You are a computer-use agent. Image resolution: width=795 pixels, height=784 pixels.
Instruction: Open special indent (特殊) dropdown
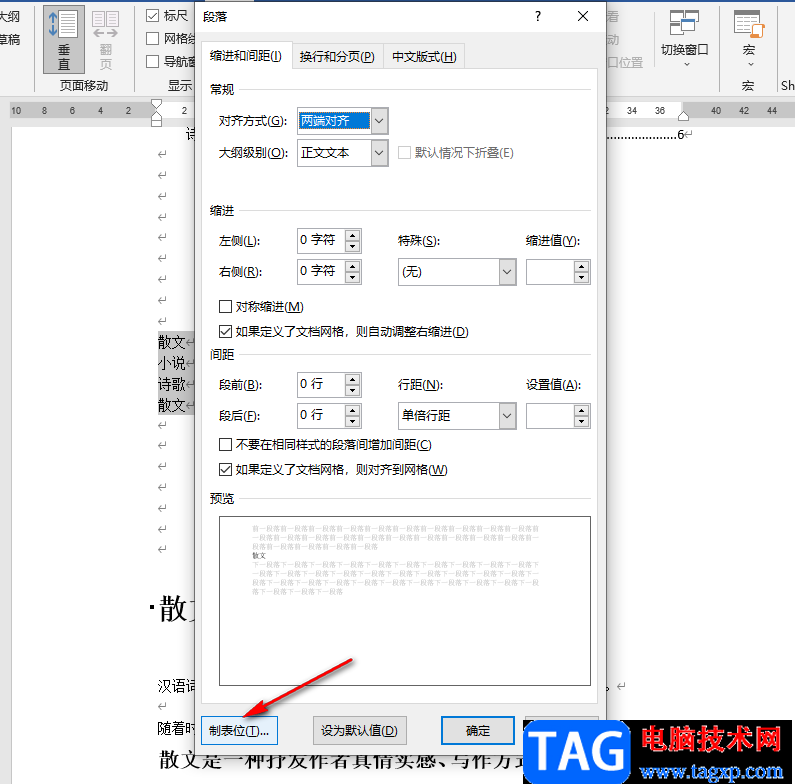coord(507,272)
